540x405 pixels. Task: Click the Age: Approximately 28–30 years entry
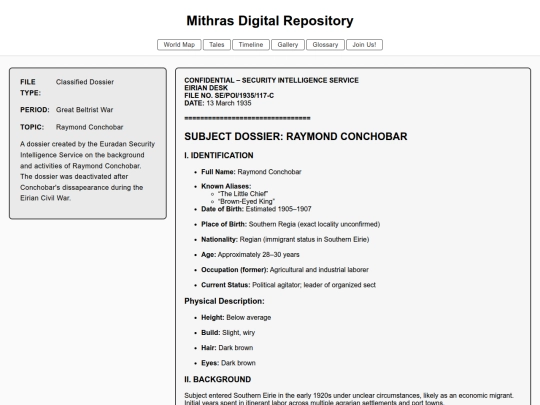[x=250, y=255]
